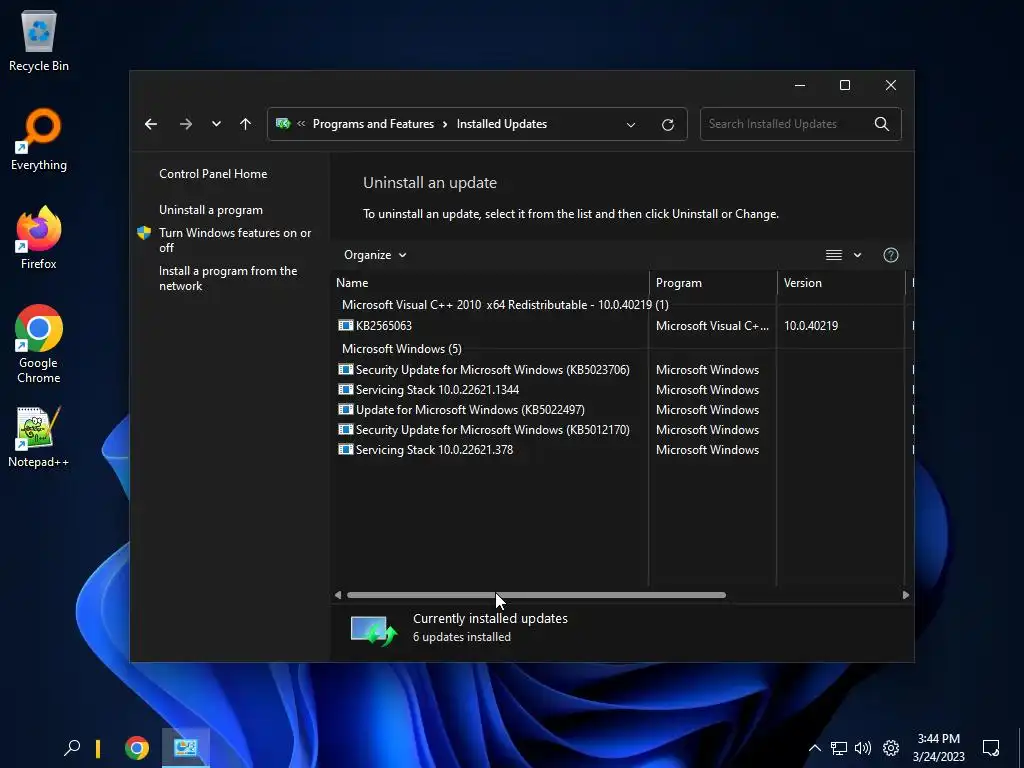Screen dimensions: 1024x768
Task: Select the KB2565063 update row
Action: tap(623, 325)
